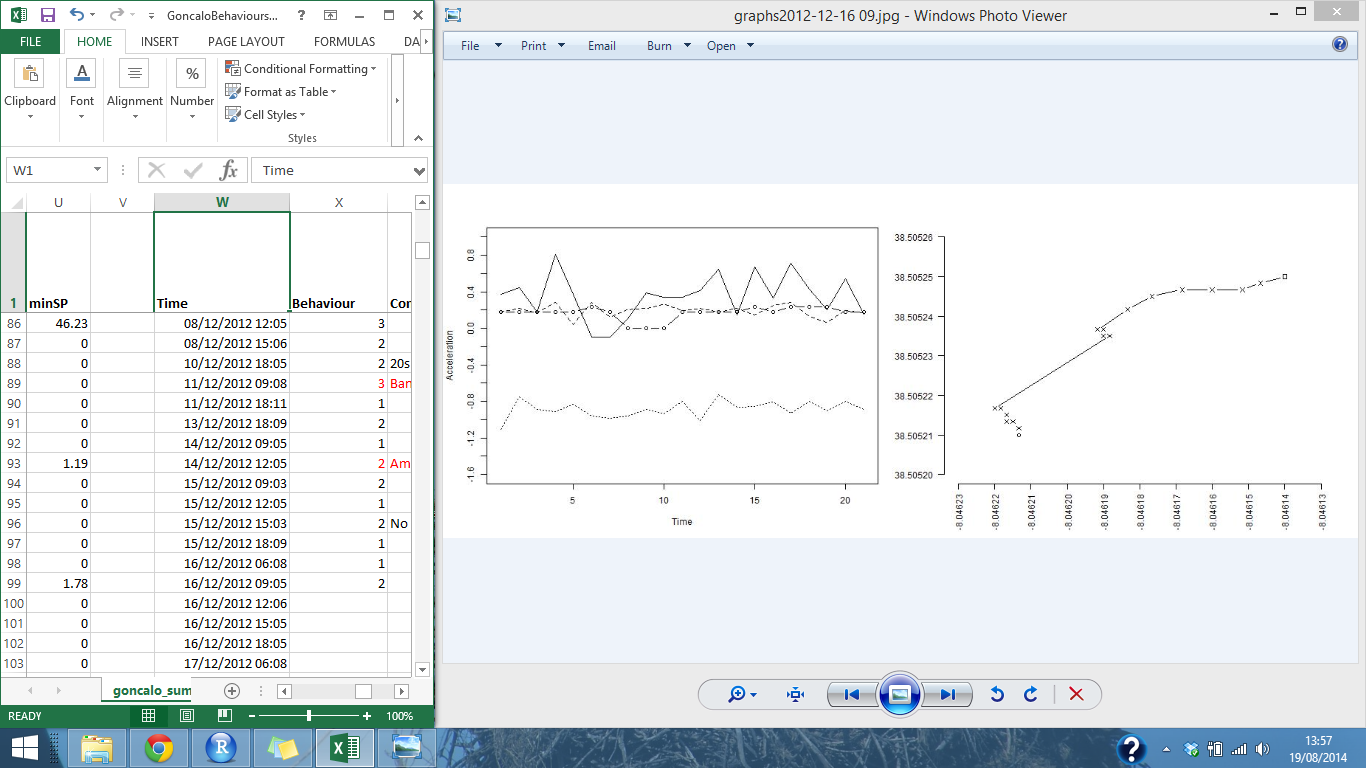1366x768 pixels.
Task: Go to previous photo
Action: click(x=851, y=694)
